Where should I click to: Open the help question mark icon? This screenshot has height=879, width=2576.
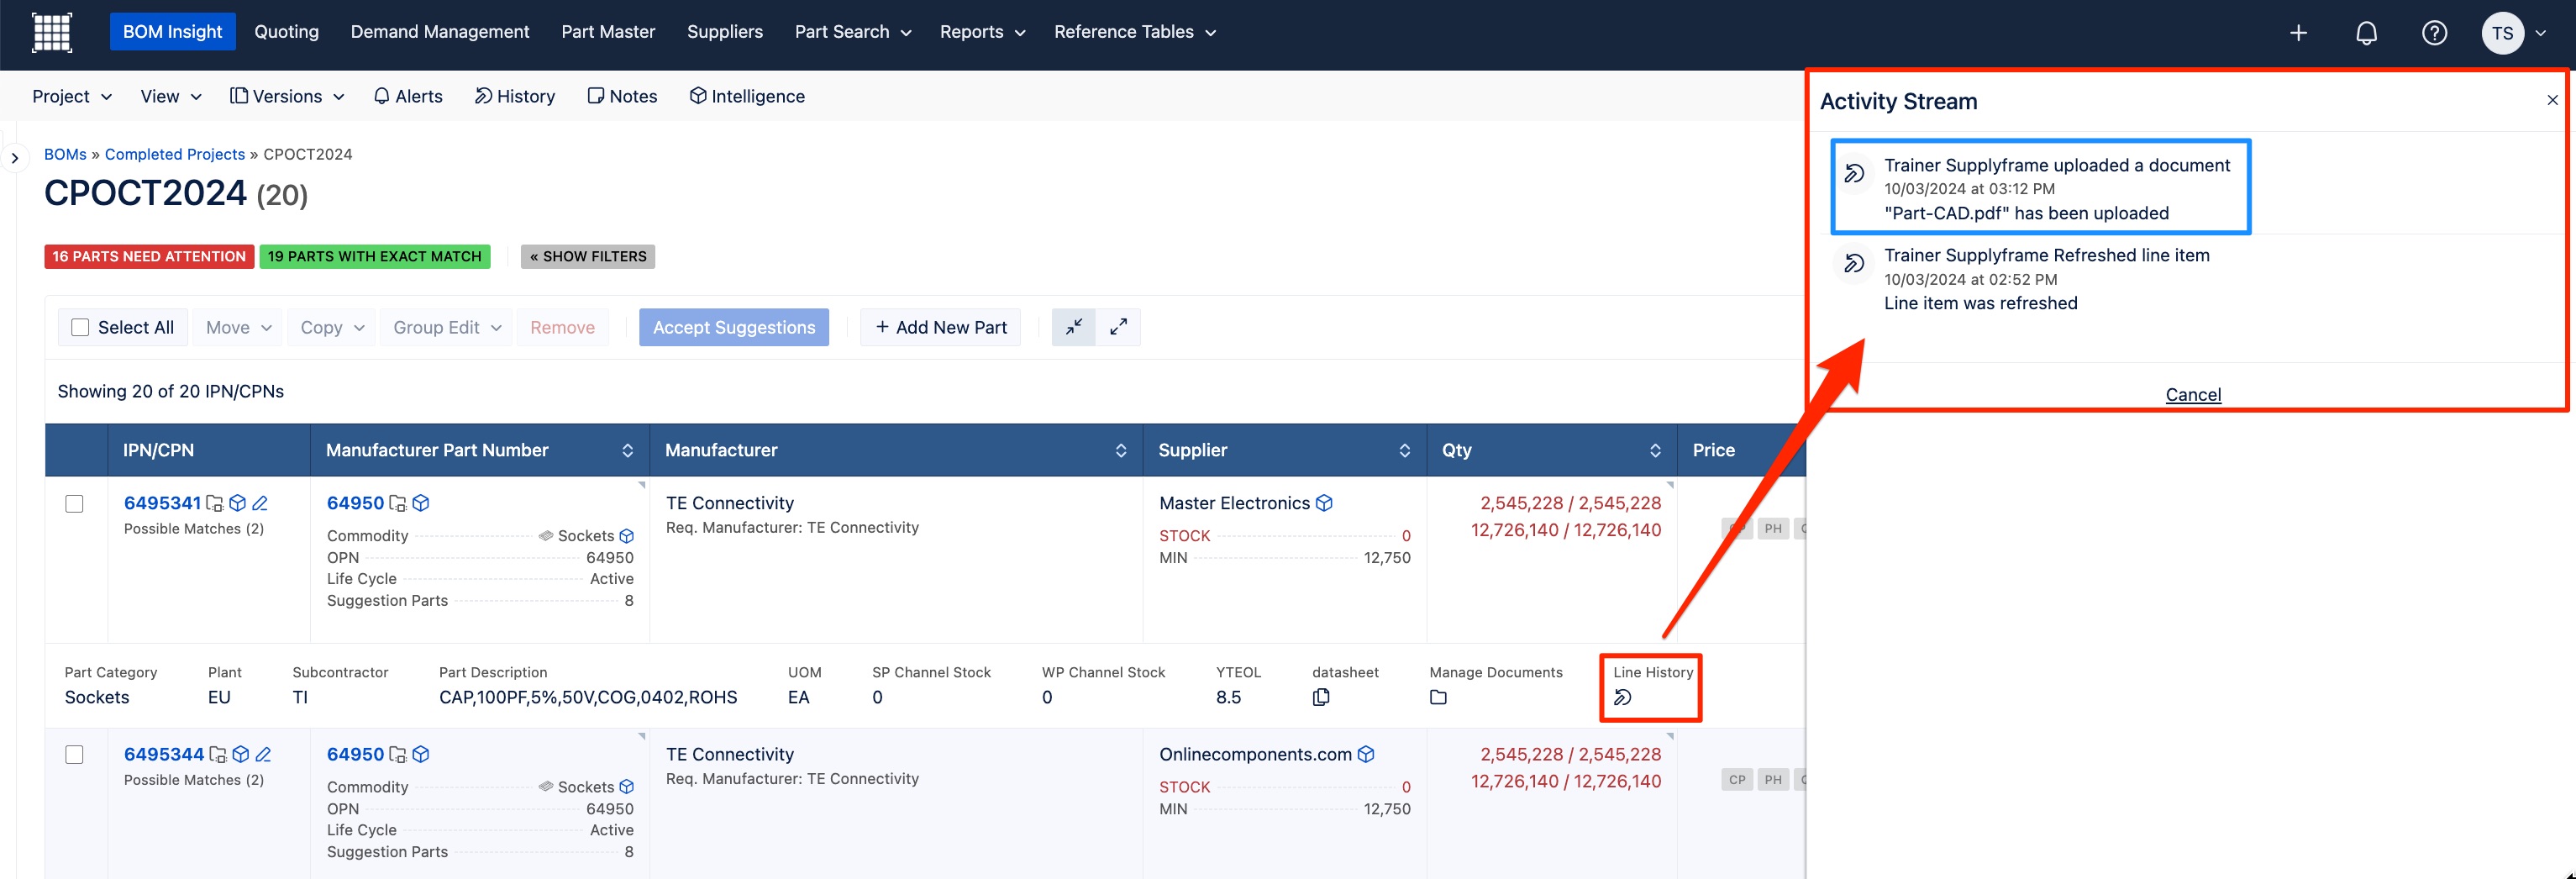(x=2434, y=33)
